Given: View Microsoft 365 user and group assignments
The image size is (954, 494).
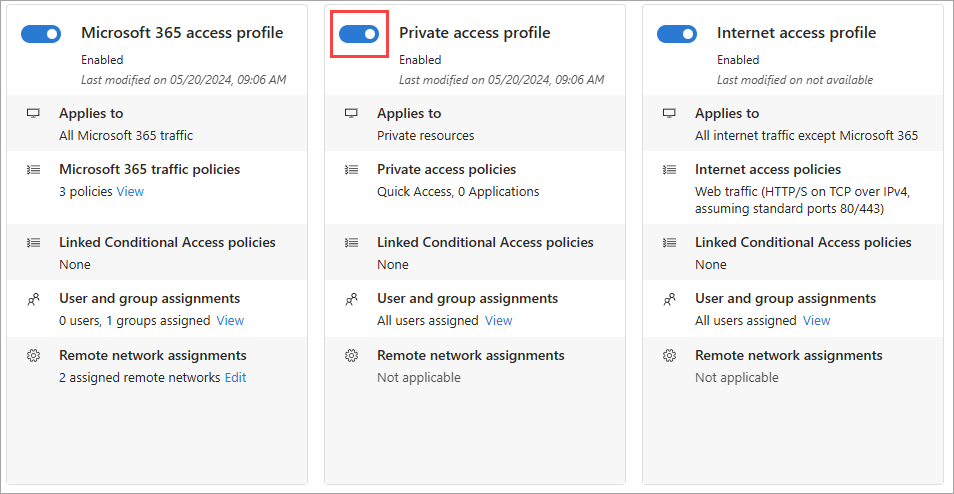Looking at the screenshot, I should pos(230,321).
